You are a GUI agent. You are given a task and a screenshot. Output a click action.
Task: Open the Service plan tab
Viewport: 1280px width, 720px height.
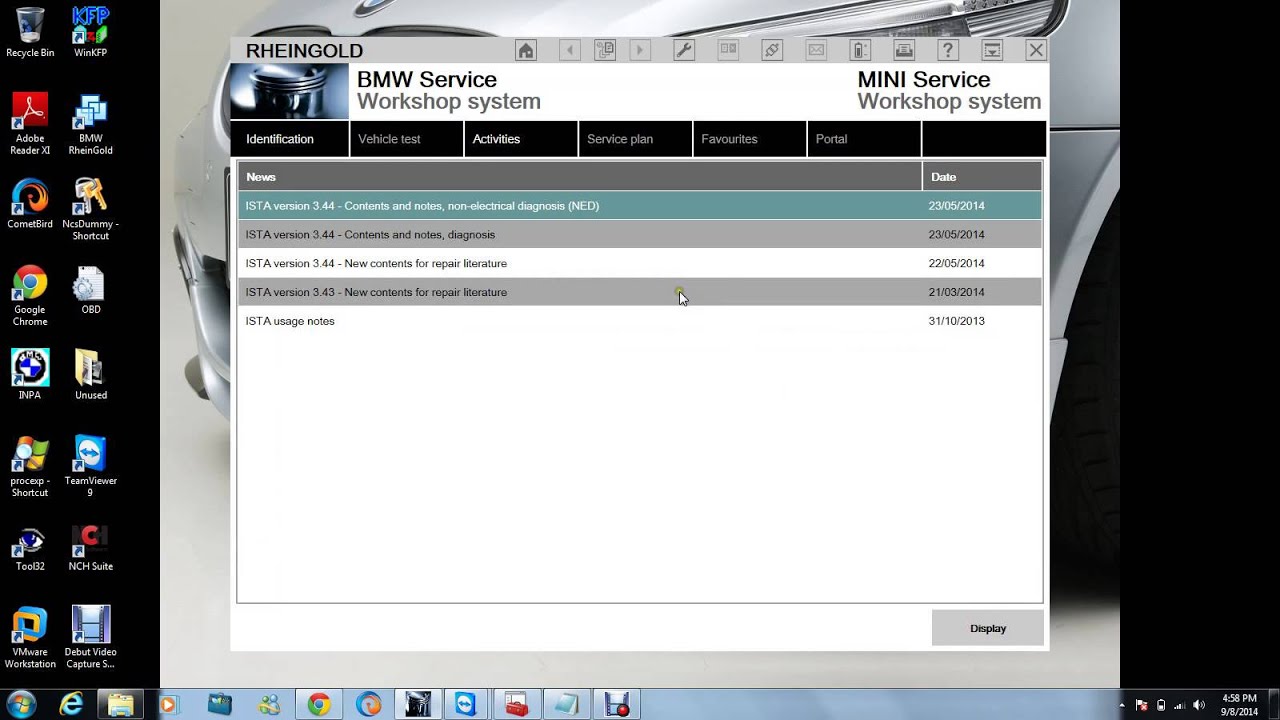[635, 139]
